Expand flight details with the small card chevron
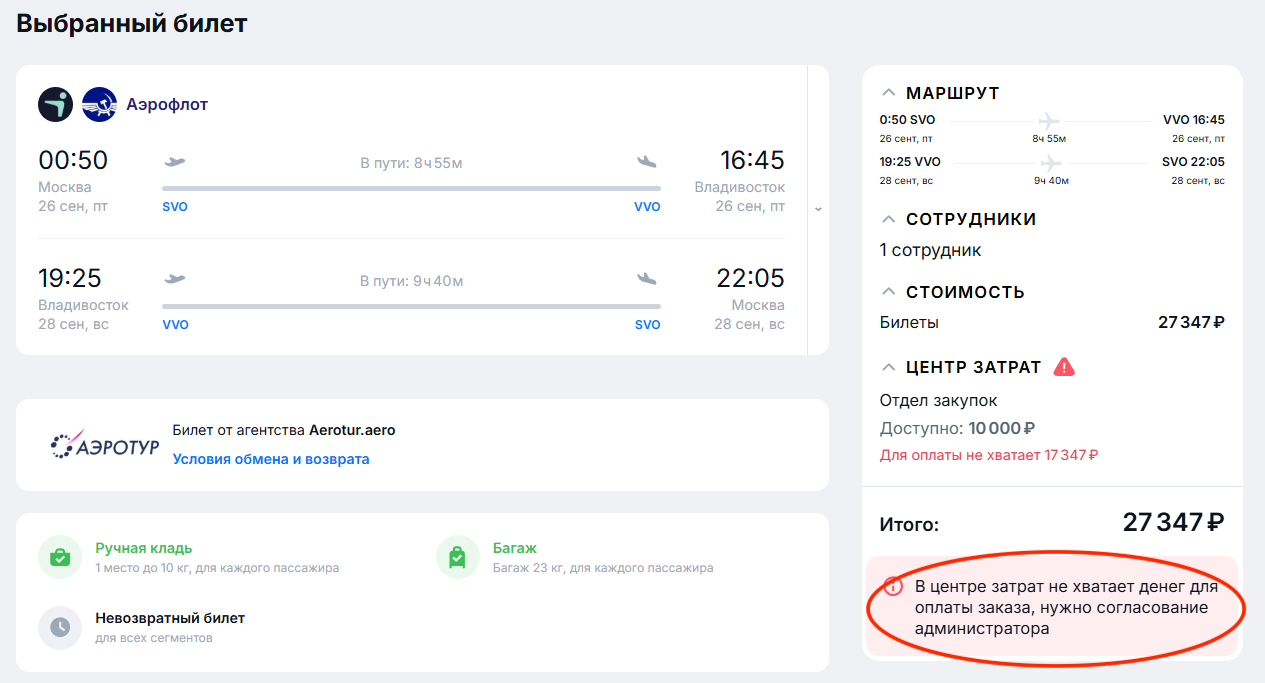This screenshot has height=683, width=1265. [x=818, y=209]
